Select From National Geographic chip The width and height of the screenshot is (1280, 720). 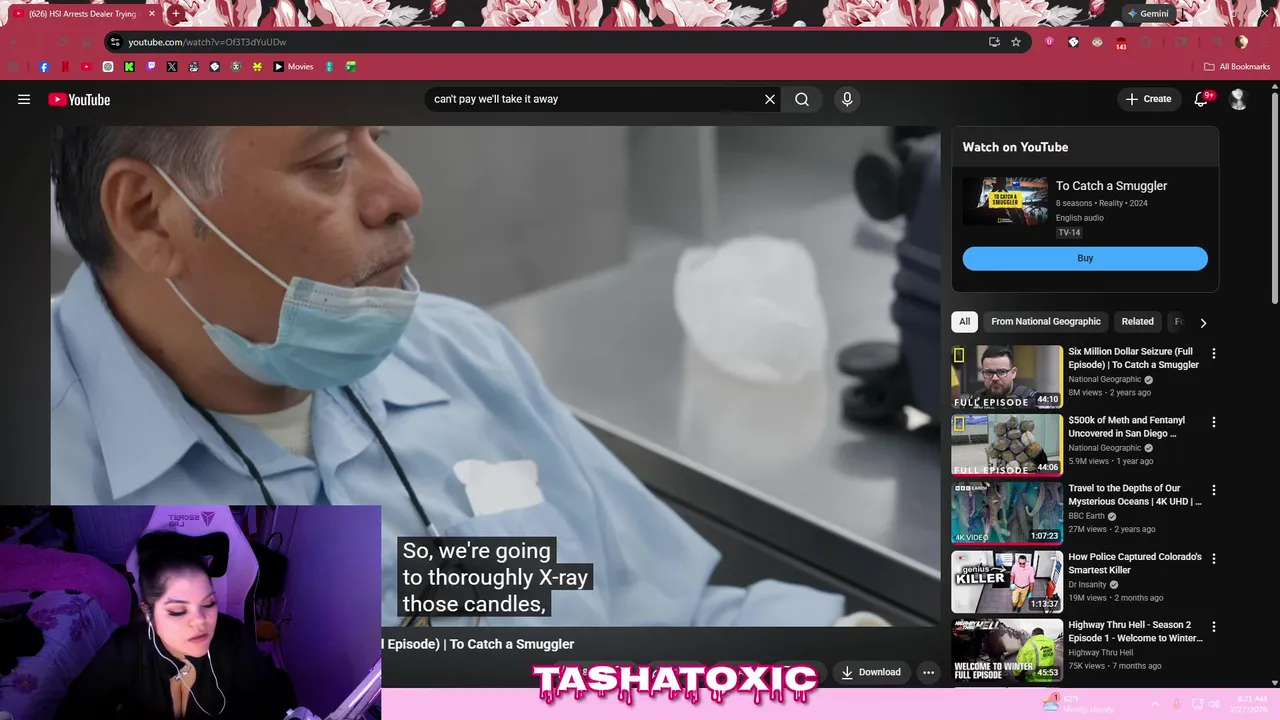pyautogui.click(x=1046, y=321)
